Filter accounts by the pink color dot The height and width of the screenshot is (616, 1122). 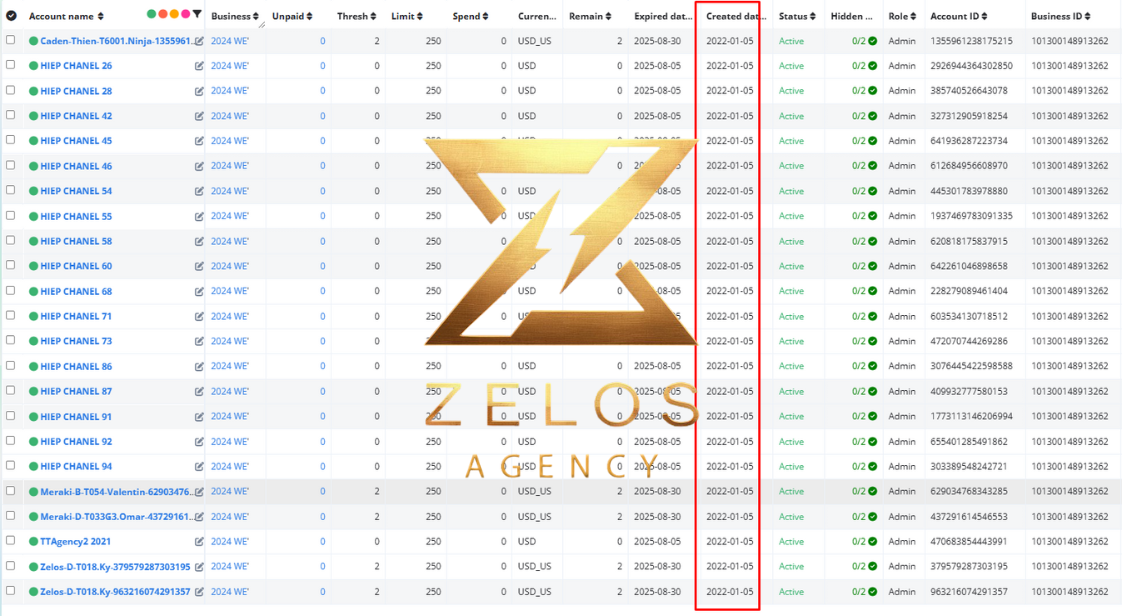(x=185, y=14)
